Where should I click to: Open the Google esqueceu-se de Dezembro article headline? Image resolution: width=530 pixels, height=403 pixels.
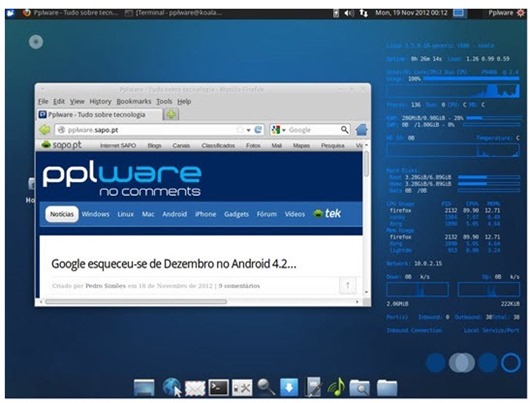[x=174, y=264]
